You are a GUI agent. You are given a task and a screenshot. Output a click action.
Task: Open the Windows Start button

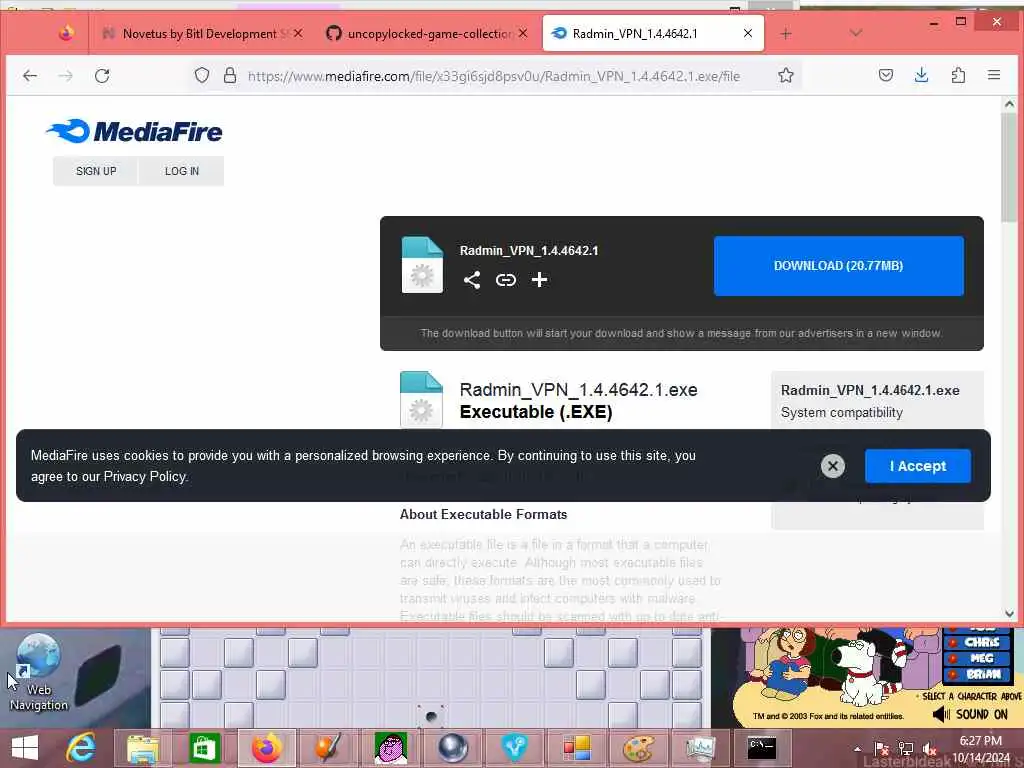pyautogui.click(x=25, y=748)
